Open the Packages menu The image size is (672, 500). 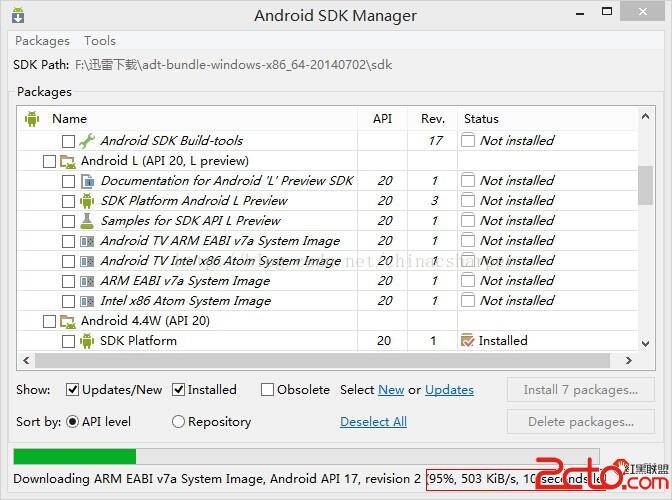(x=42, y=41)
